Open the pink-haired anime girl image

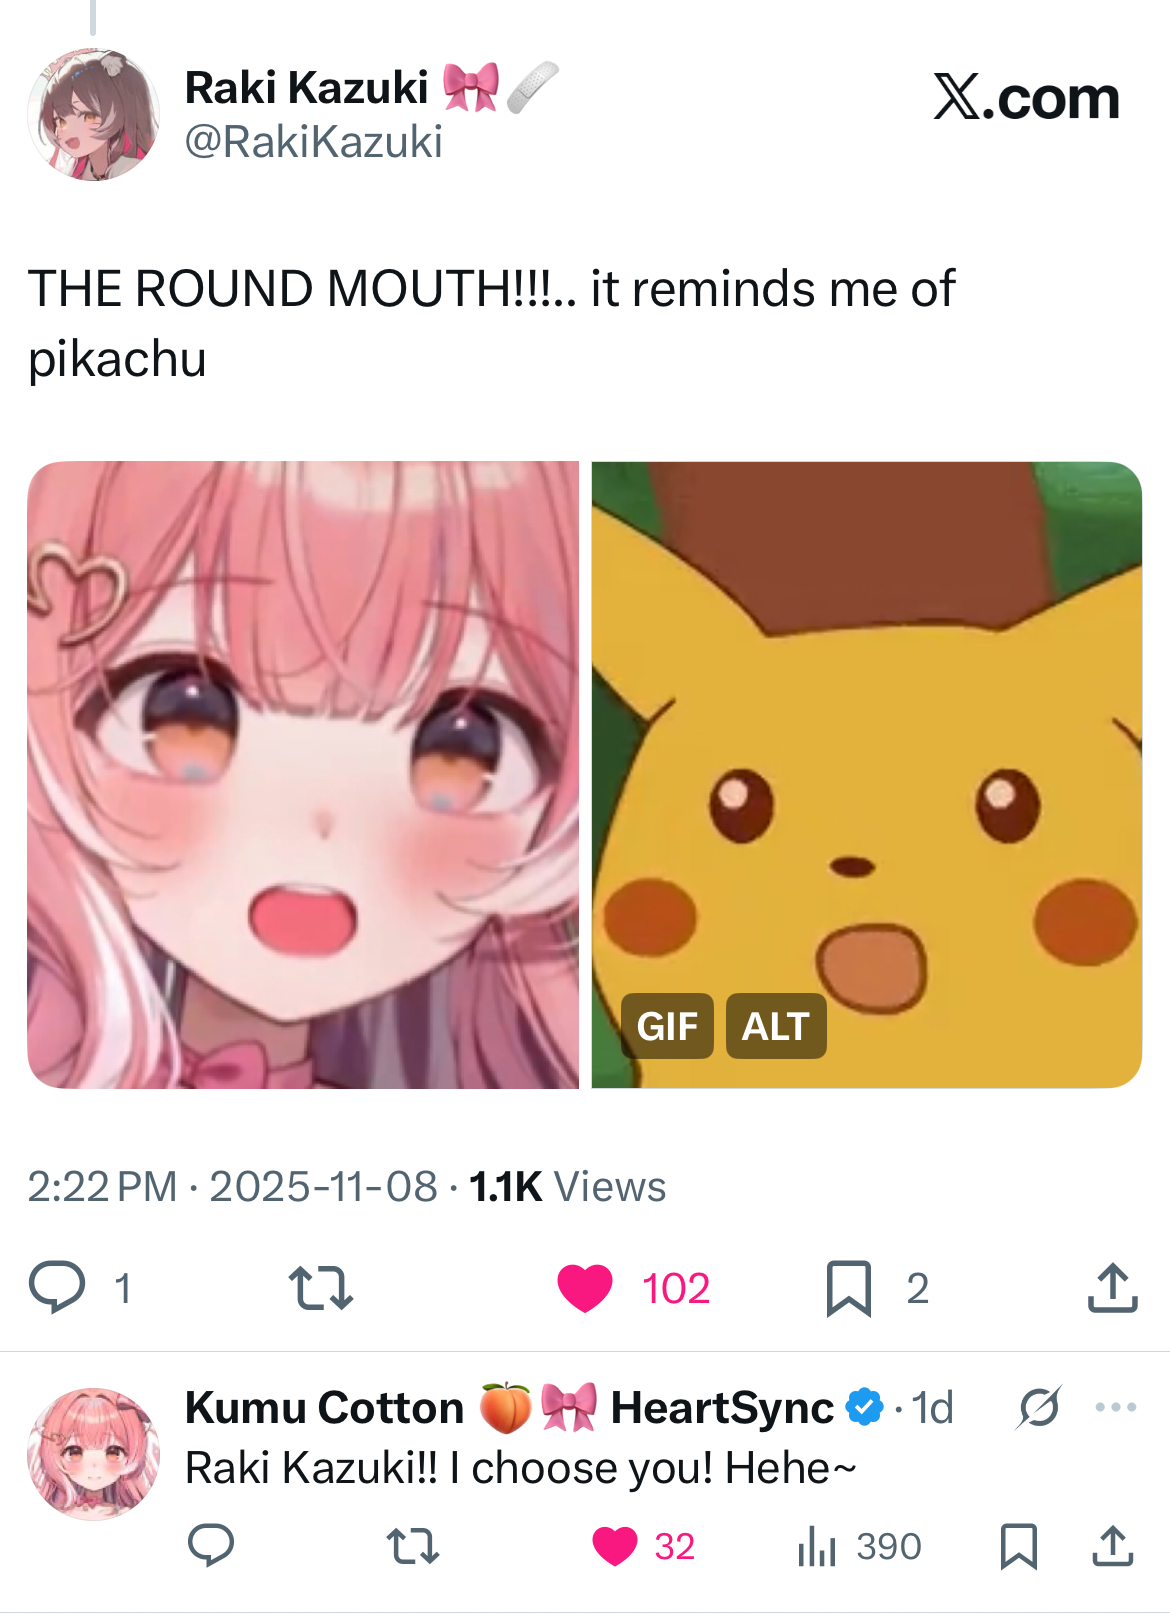point(303,775)
